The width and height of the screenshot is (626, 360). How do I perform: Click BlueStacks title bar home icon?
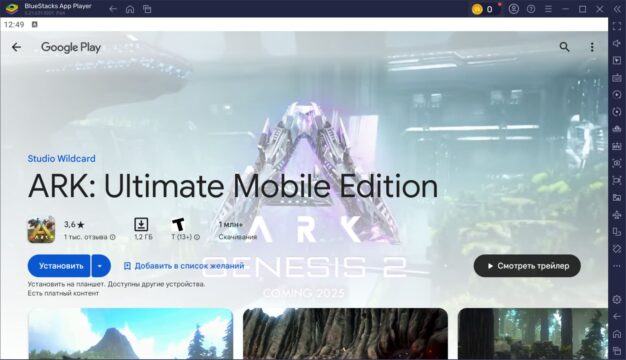coord(130,9)
